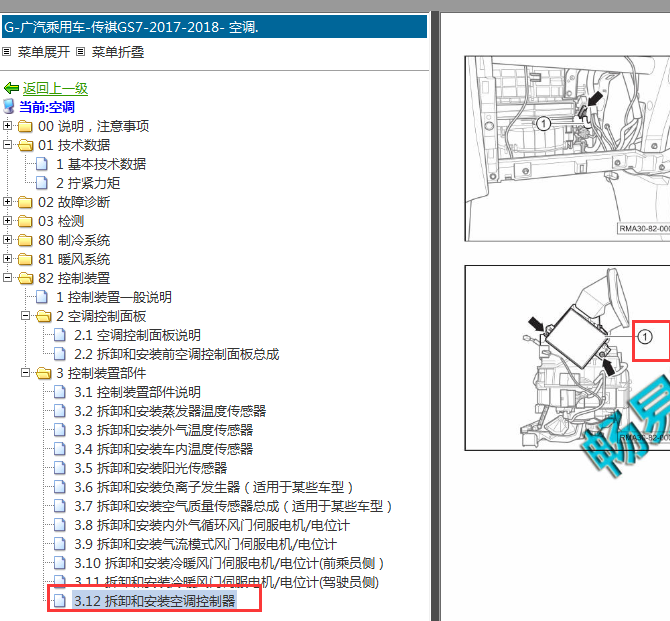Click the computer icon beside 当前:空调

click(x=9, y=107)
